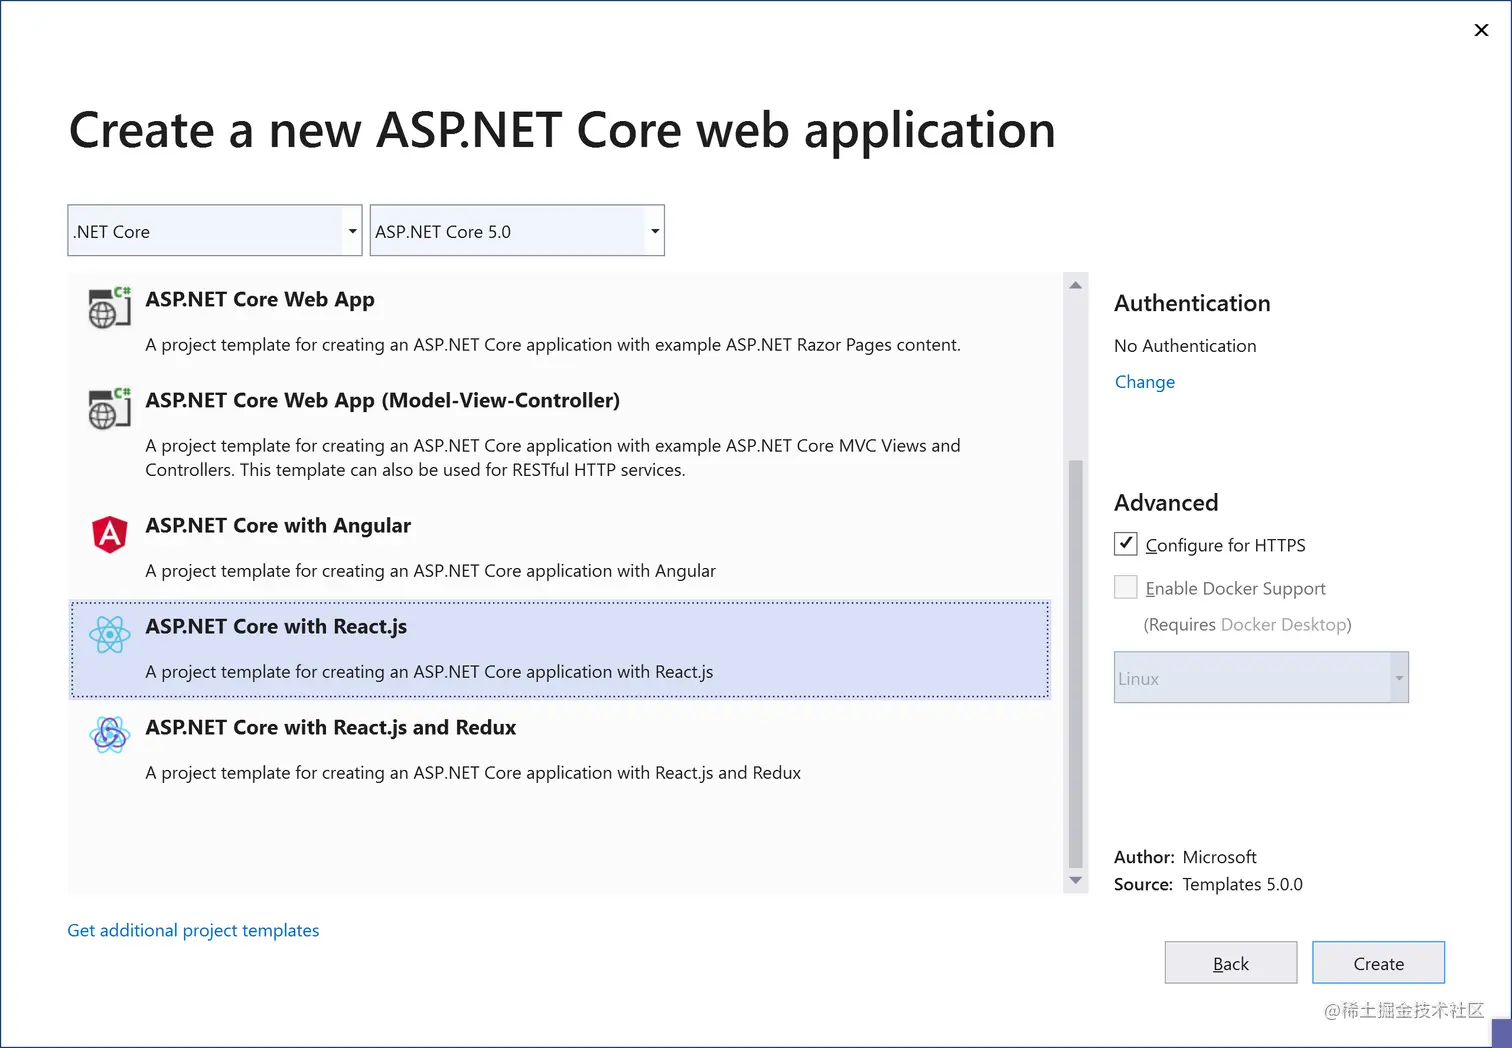Open the Linux Docker OS dropdown
The image size is (1512, 1048).
[x=1397, y=677]
